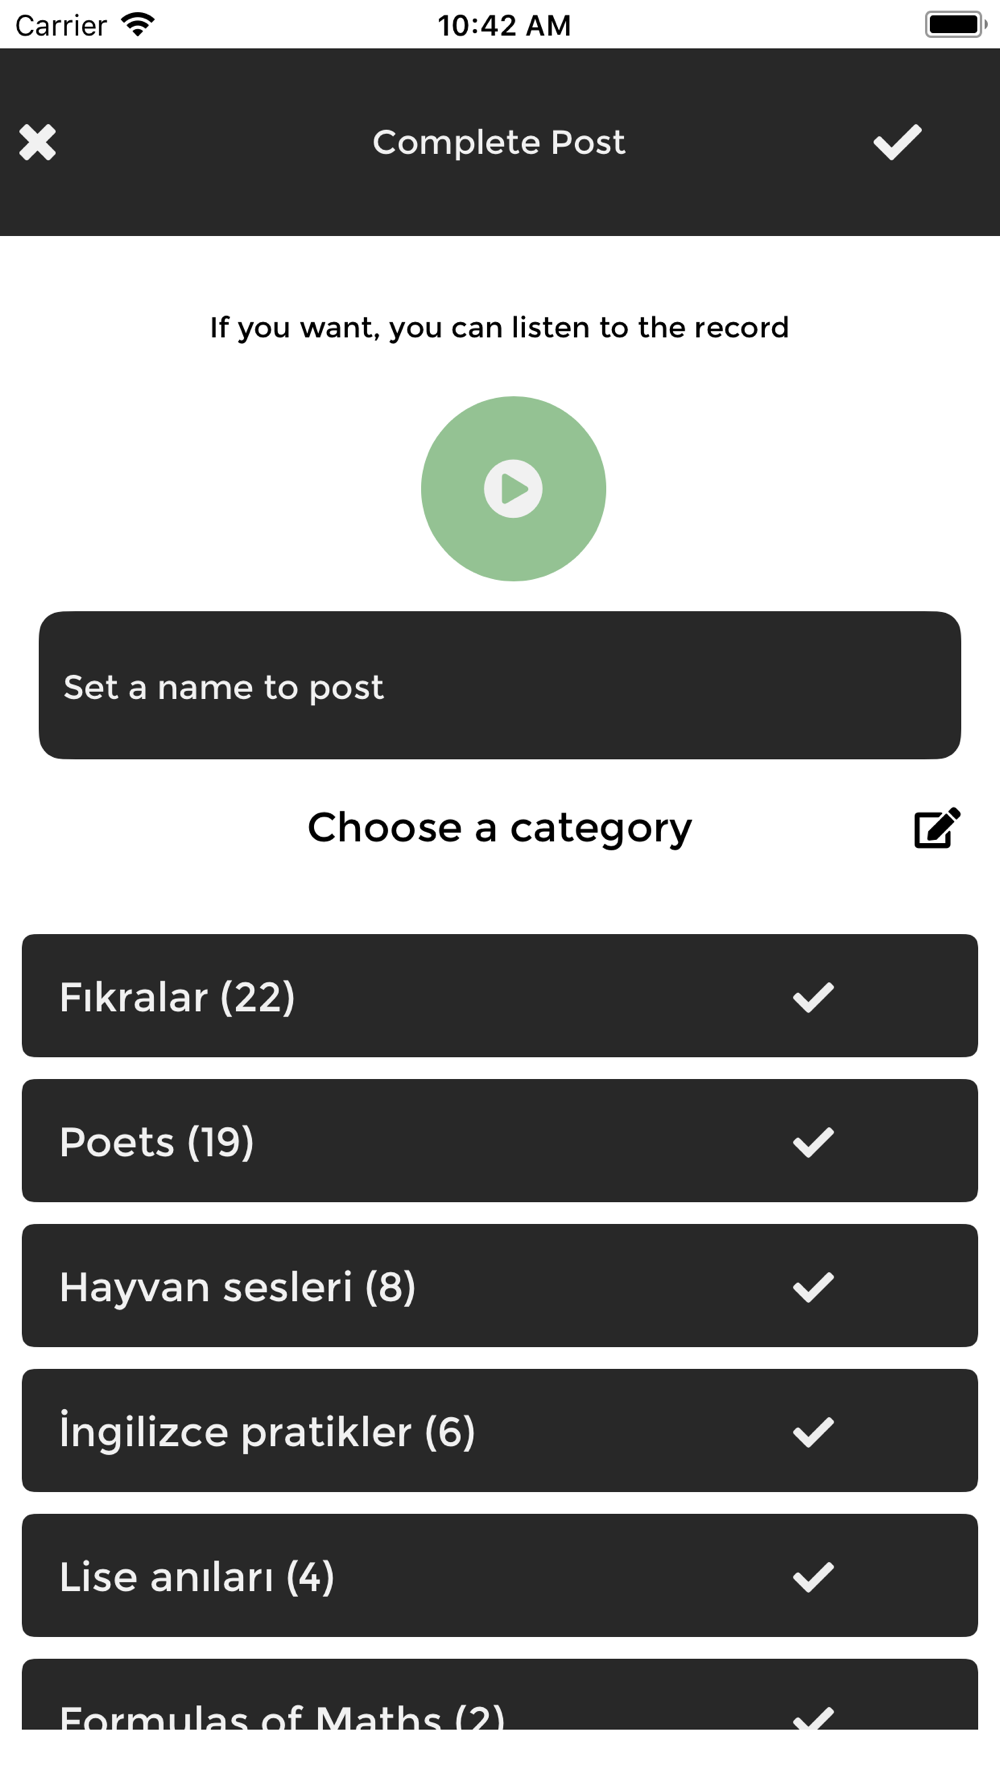The height and width of the screenshot is (1778, 1000).
Task: Toggle the checkmark on Hayvan sesleri row
Action: (x=813, y=1287)
